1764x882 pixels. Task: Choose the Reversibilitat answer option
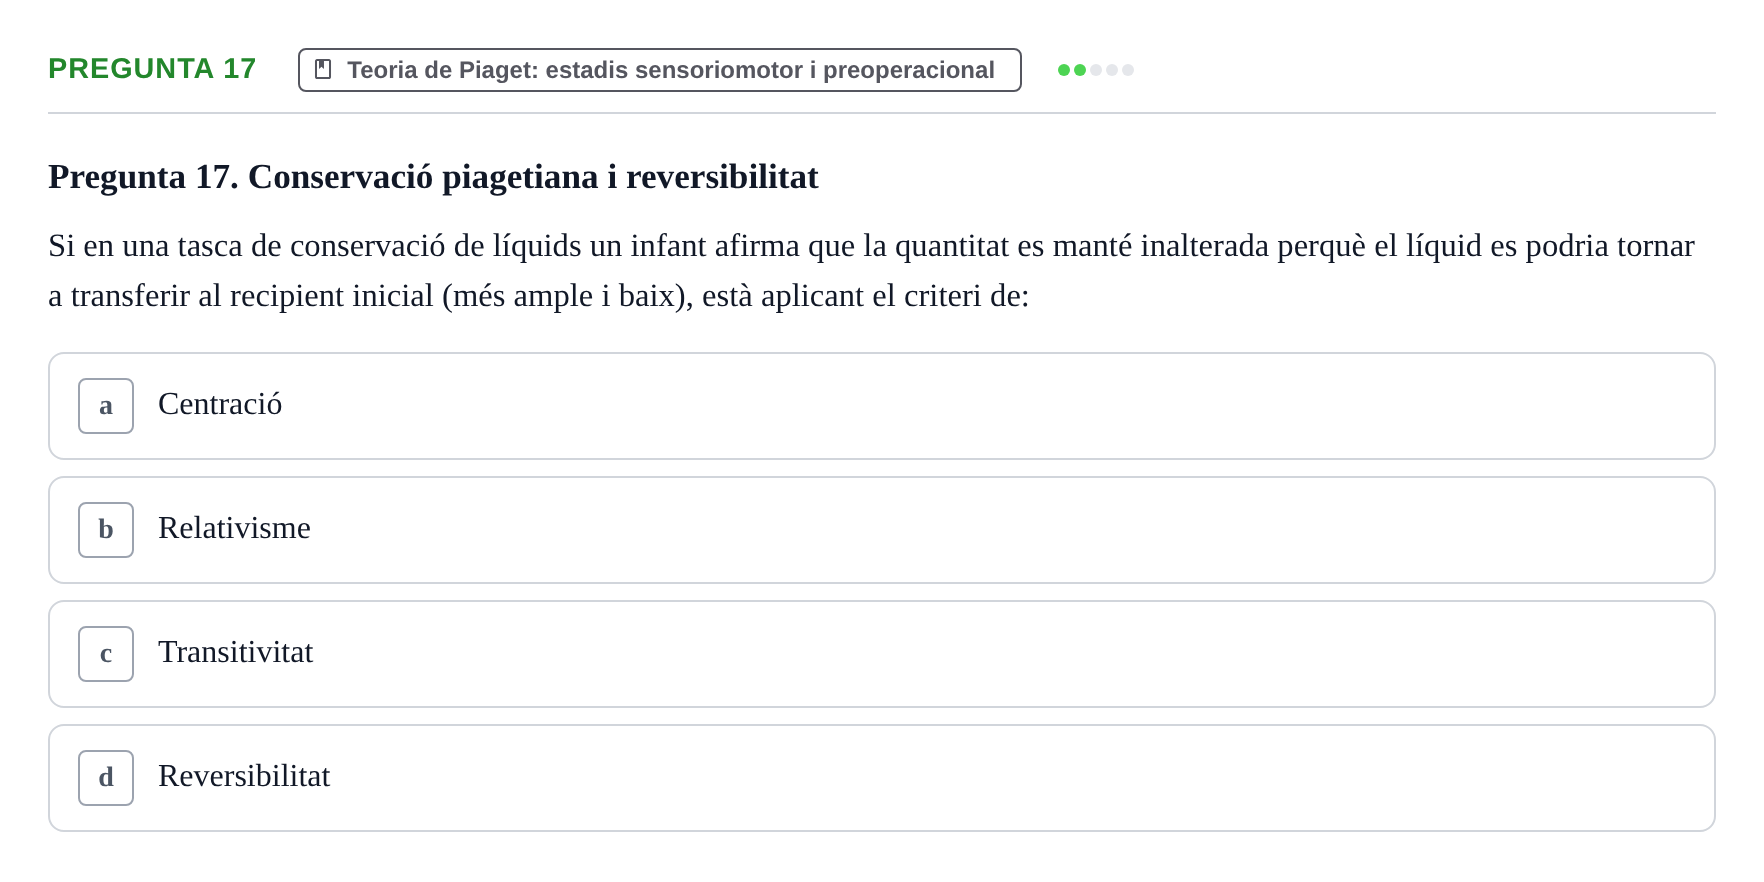click(882, 778)
